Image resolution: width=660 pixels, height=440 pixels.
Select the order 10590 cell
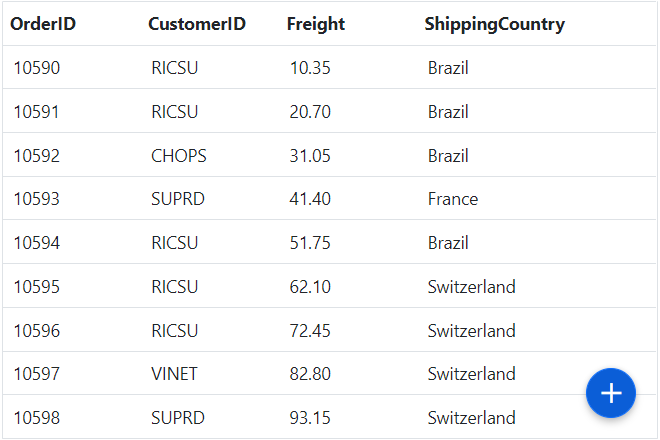point(36,68)
